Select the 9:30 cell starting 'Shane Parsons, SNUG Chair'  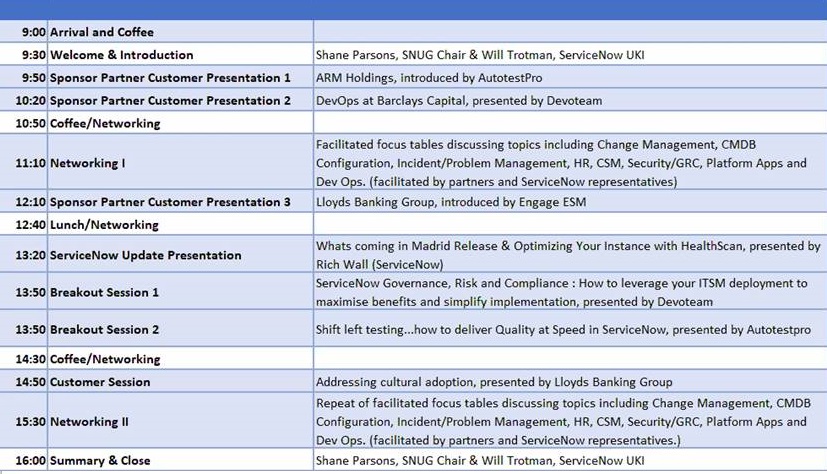[x=570, y=54]
